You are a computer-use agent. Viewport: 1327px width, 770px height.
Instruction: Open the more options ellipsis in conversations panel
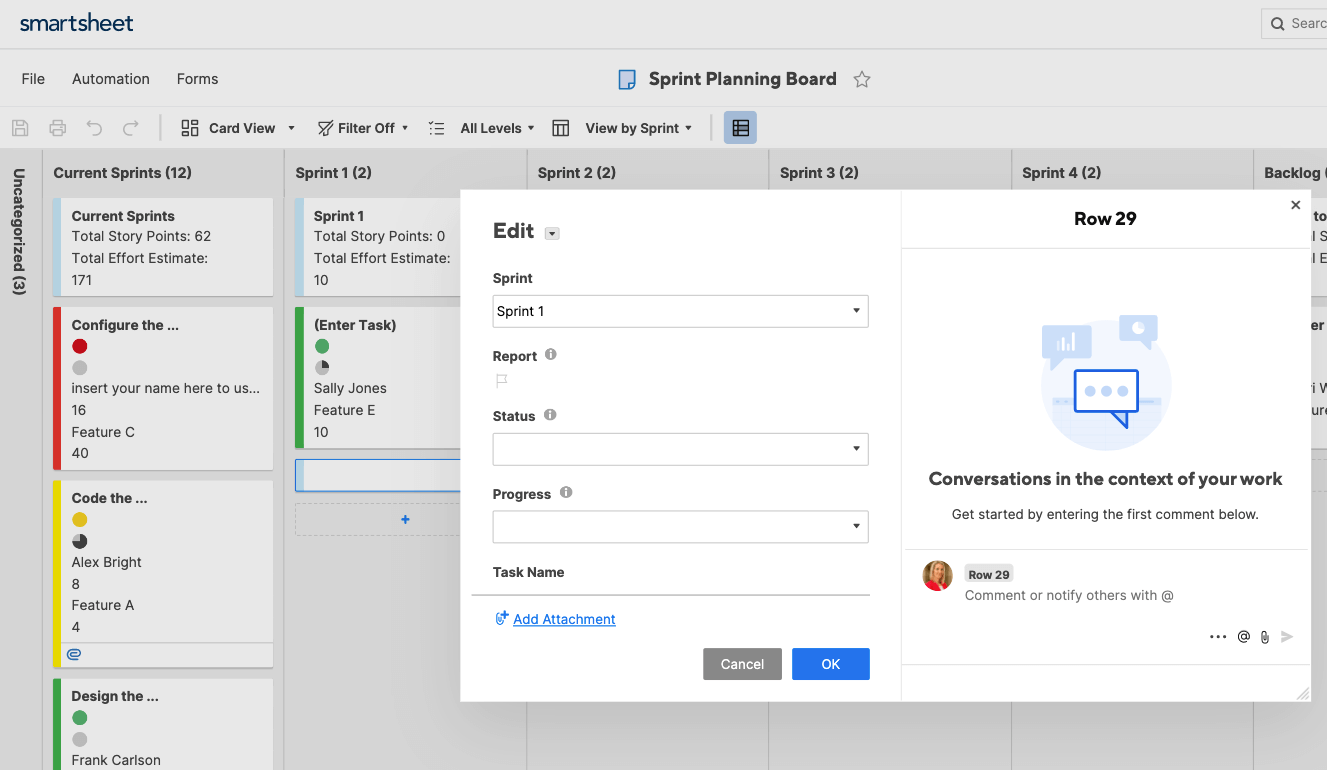1218,636
